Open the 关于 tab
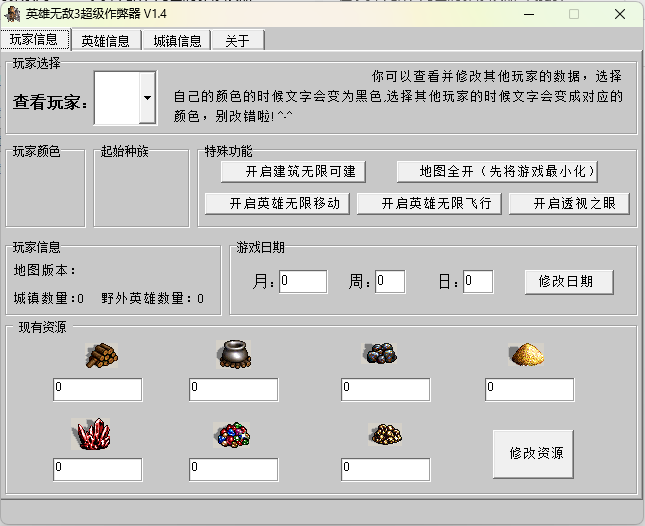The image size is (645, 526). coord(237,41)
